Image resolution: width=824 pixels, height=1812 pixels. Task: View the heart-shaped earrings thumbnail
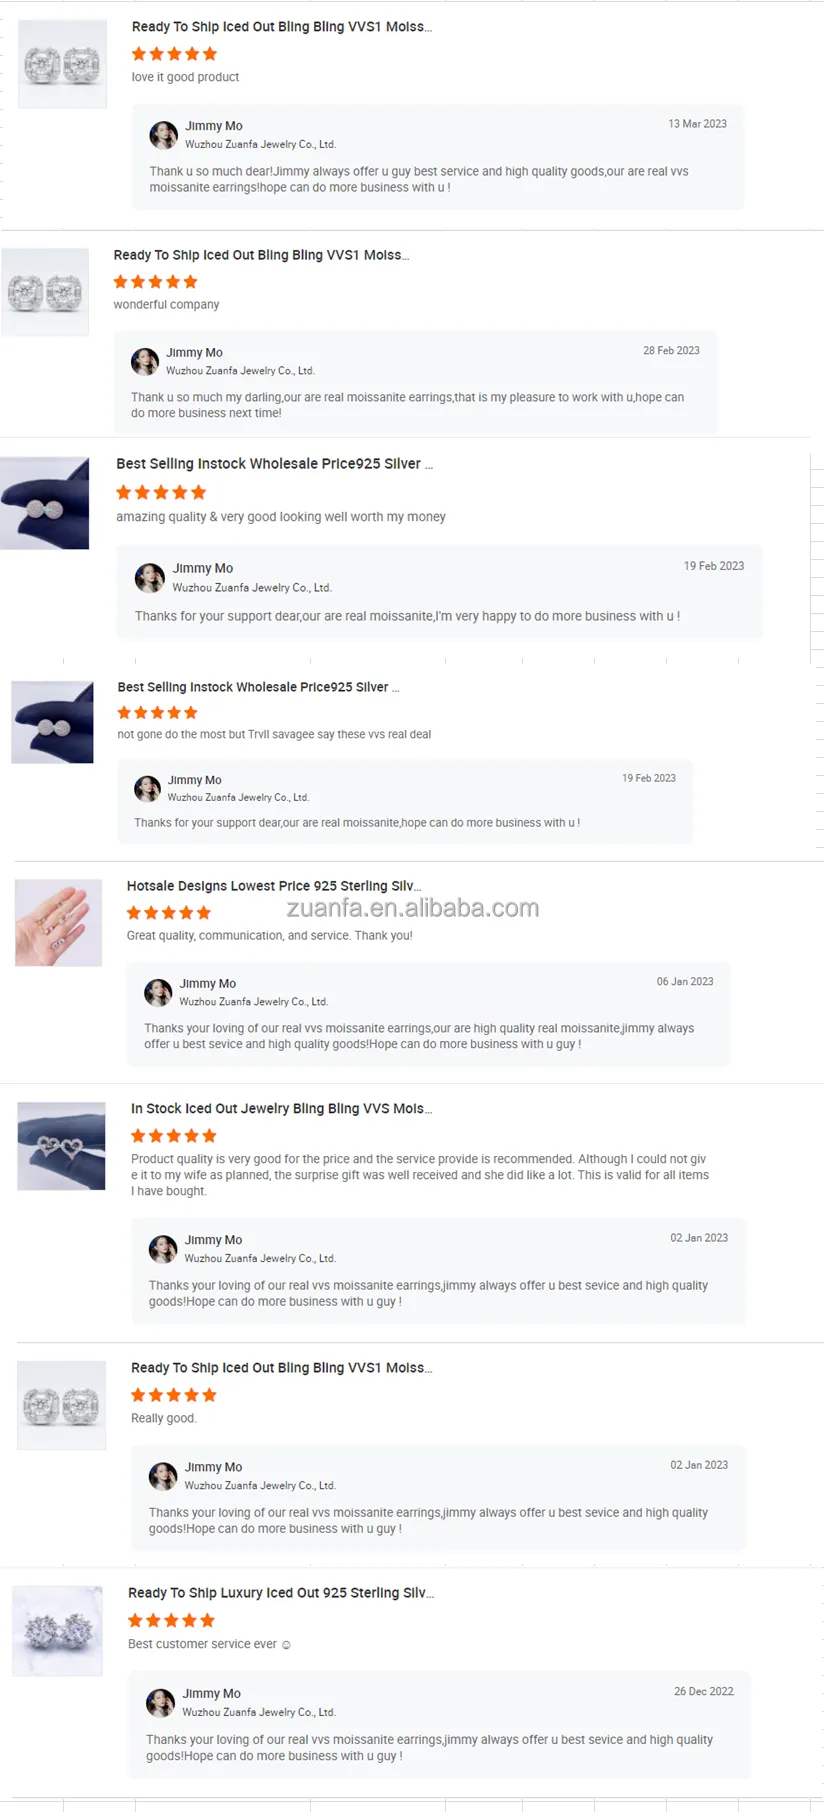point(61,1146)
